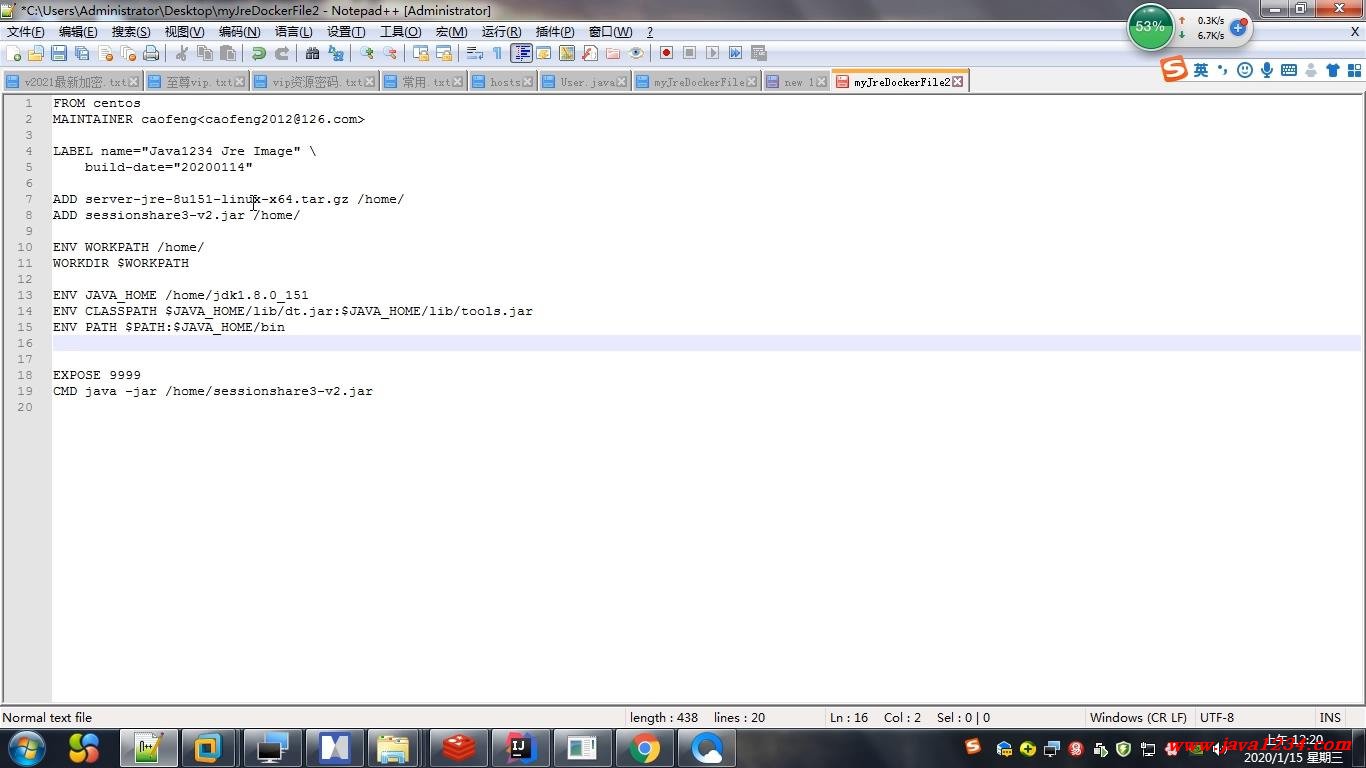Image resolution: width=1366 pixels, height=768 pixels.
Task: Click the Print toolbar icon
Action: [151, 53]
